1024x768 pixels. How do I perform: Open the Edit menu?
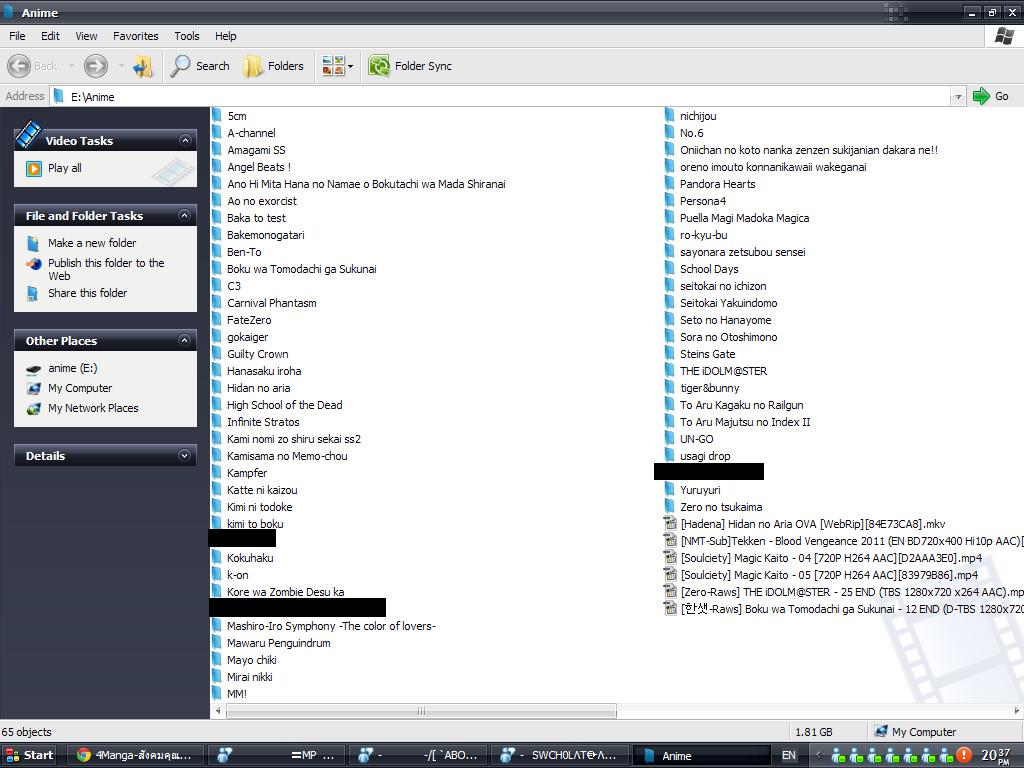click(x=50, y=36)
